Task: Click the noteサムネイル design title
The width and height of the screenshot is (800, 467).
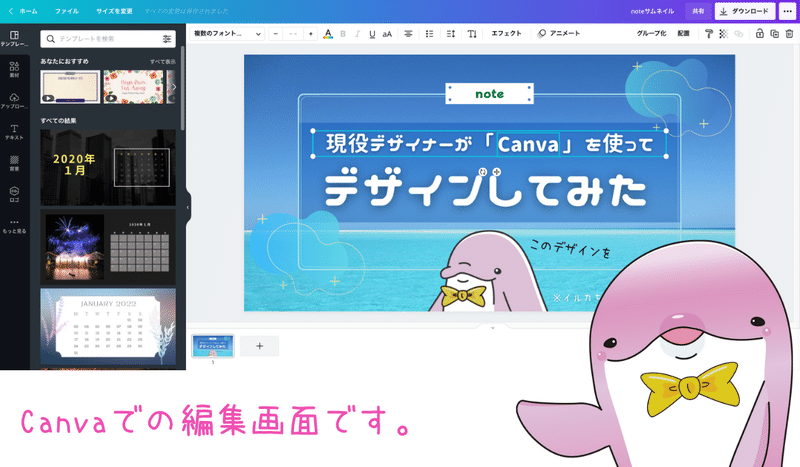Action: 652,11
